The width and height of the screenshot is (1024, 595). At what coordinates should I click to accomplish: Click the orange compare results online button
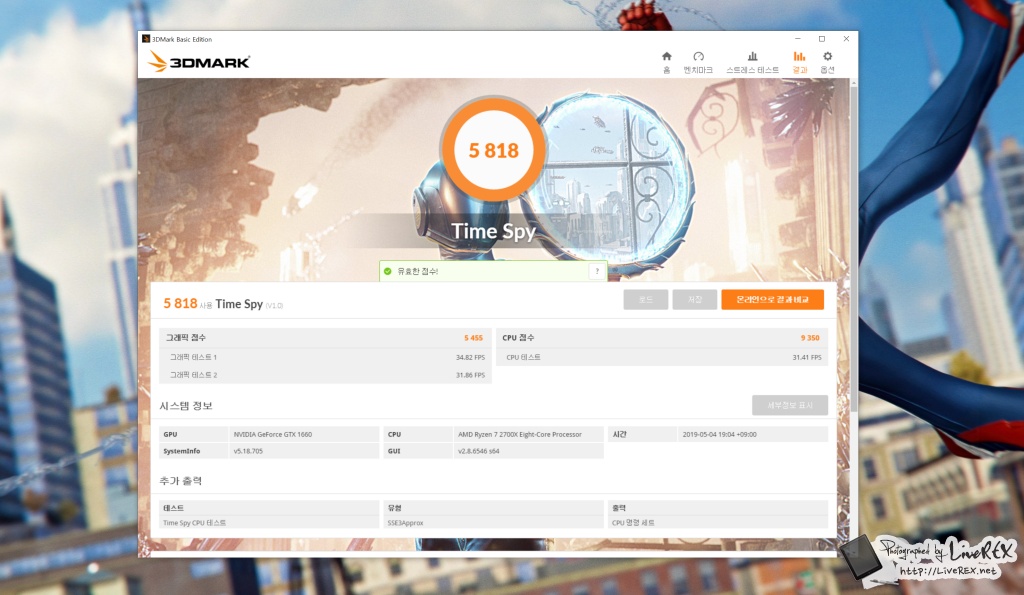(x=772, y=299)
